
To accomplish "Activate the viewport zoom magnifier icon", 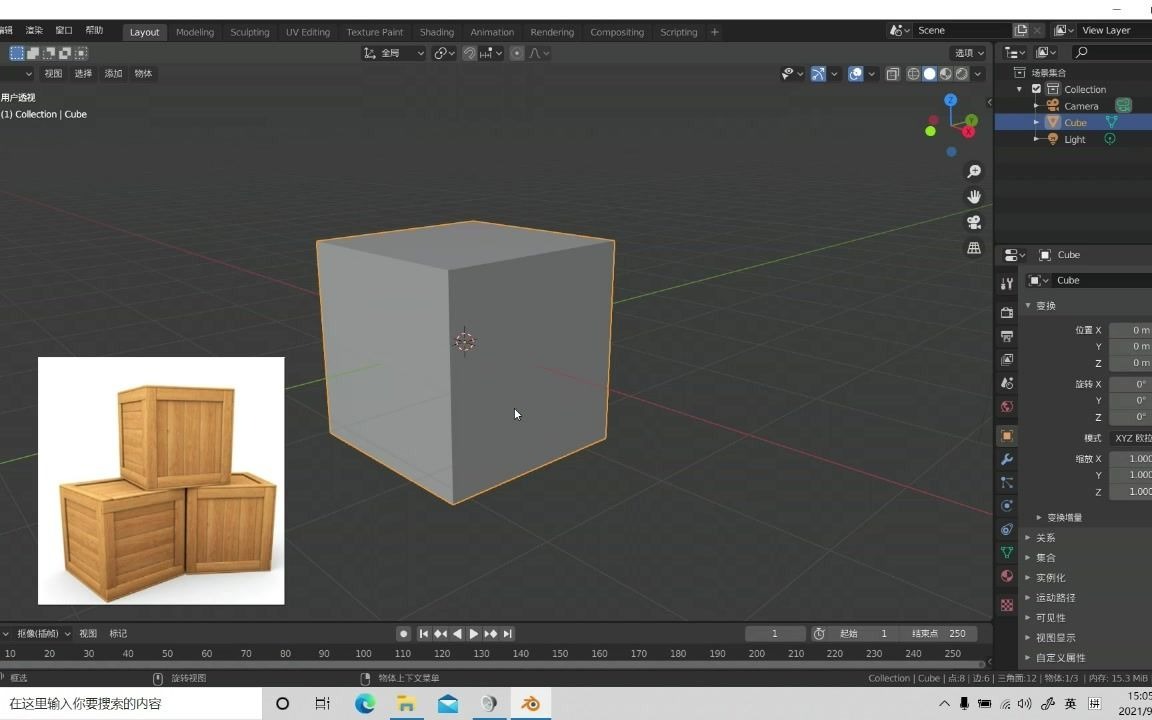I will point(974,171).
